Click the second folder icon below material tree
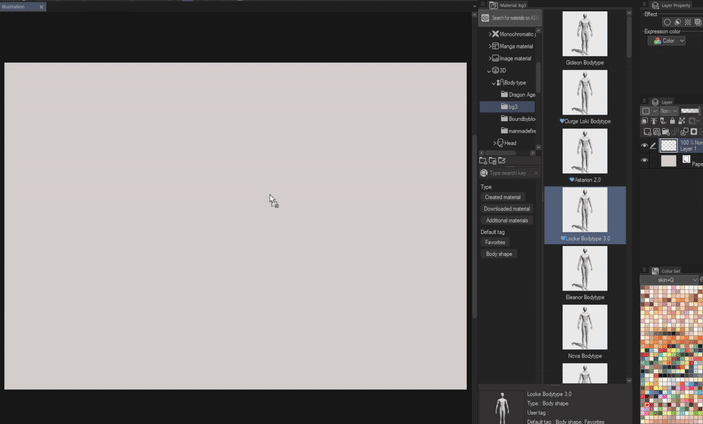 [492, 160]
